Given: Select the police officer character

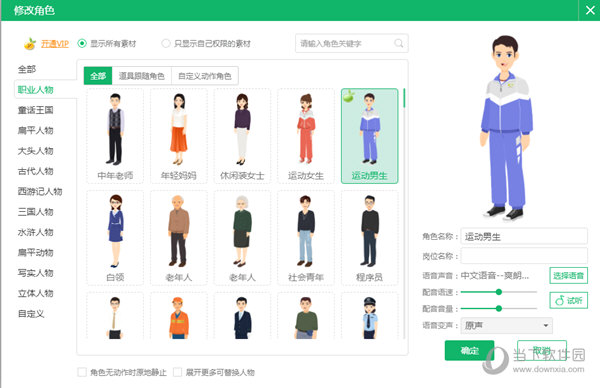Looking at the screenshot, I should click(369, 316).
